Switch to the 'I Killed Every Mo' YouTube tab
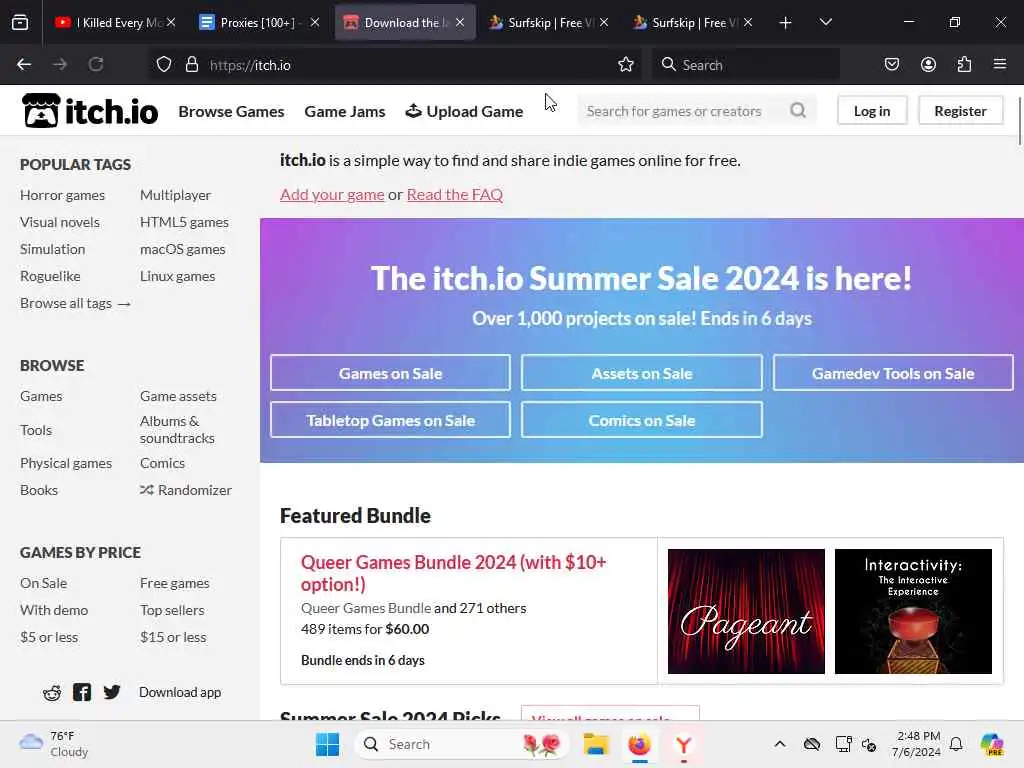 (x=116, y=22)
